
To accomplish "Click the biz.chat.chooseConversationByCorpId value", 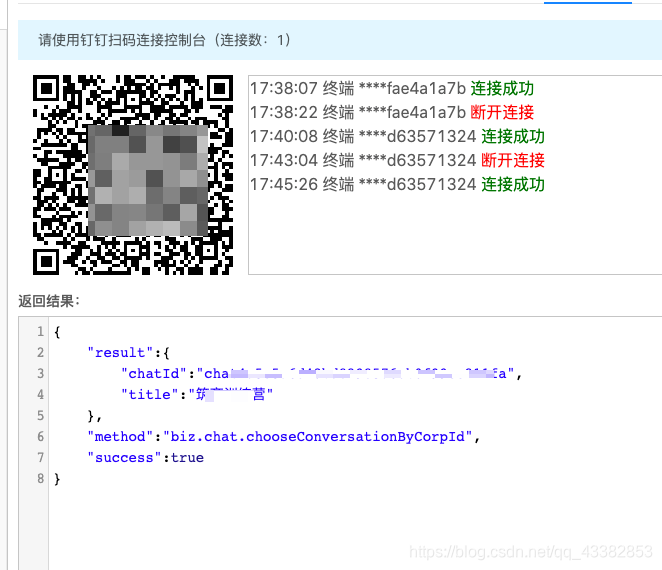I will point(317,437).
